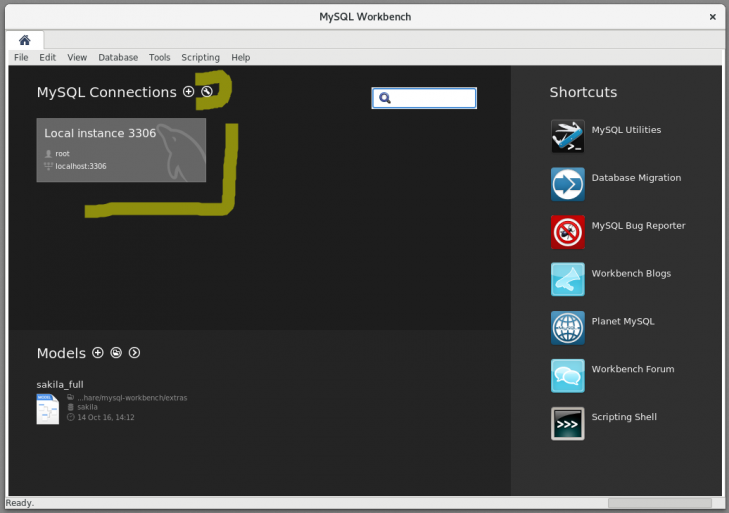Viewport: 729px width, 513px height.
Task: Click the magnifier icon in search box
Action: point(385,98)
